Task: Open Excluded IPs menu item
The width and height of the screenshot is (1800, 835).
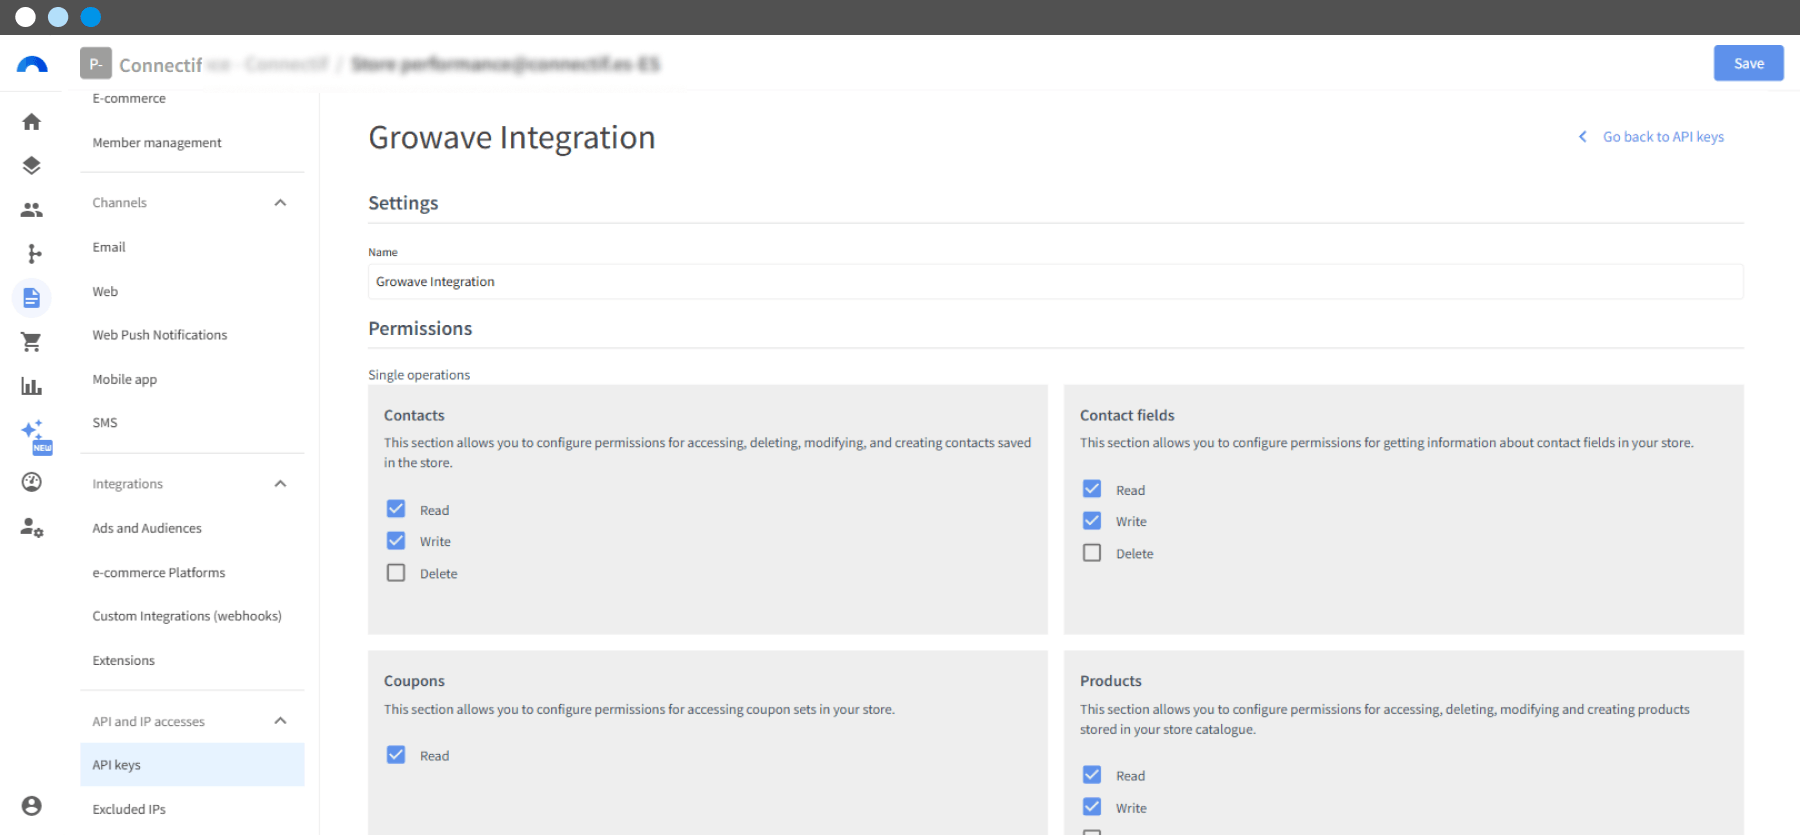Action: (129, 810)
